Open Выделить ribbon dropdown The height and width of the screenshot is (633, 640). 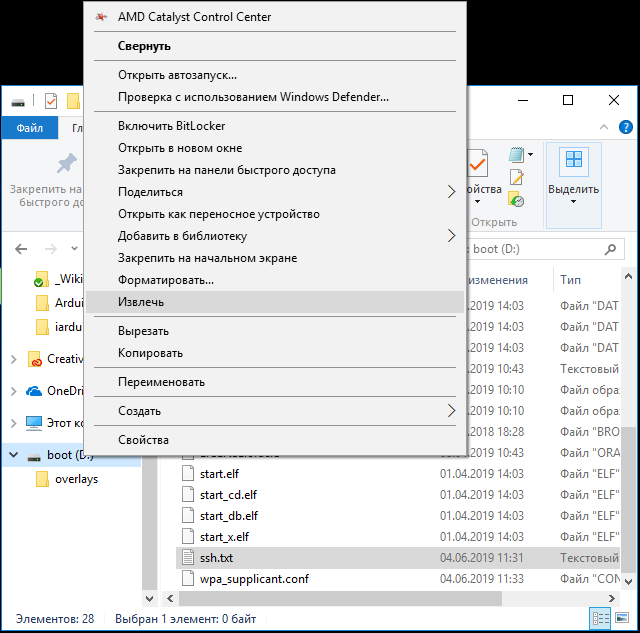tap(573, 185)
